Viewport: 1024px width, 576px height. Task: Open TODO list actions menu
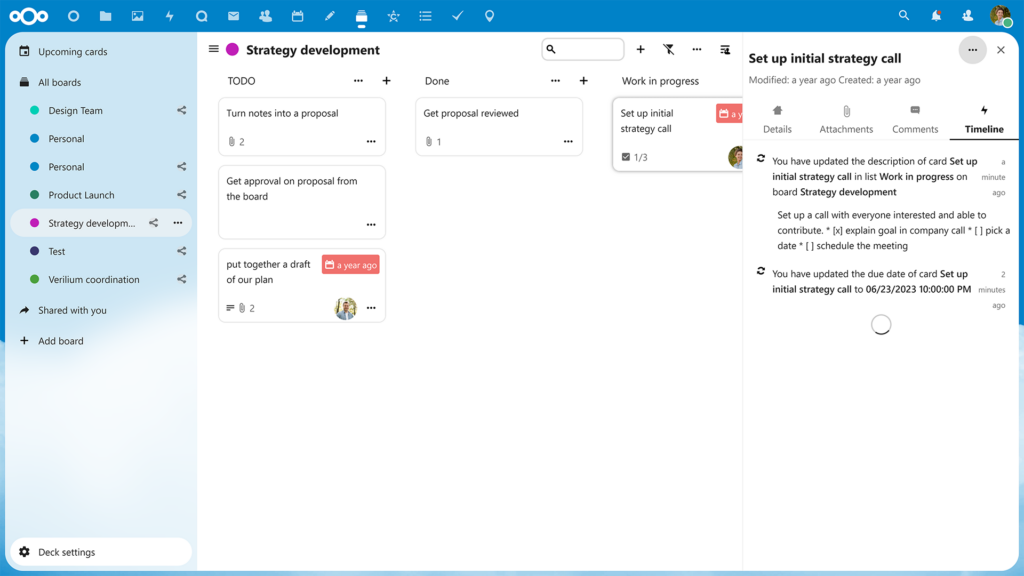coord(359,81)
